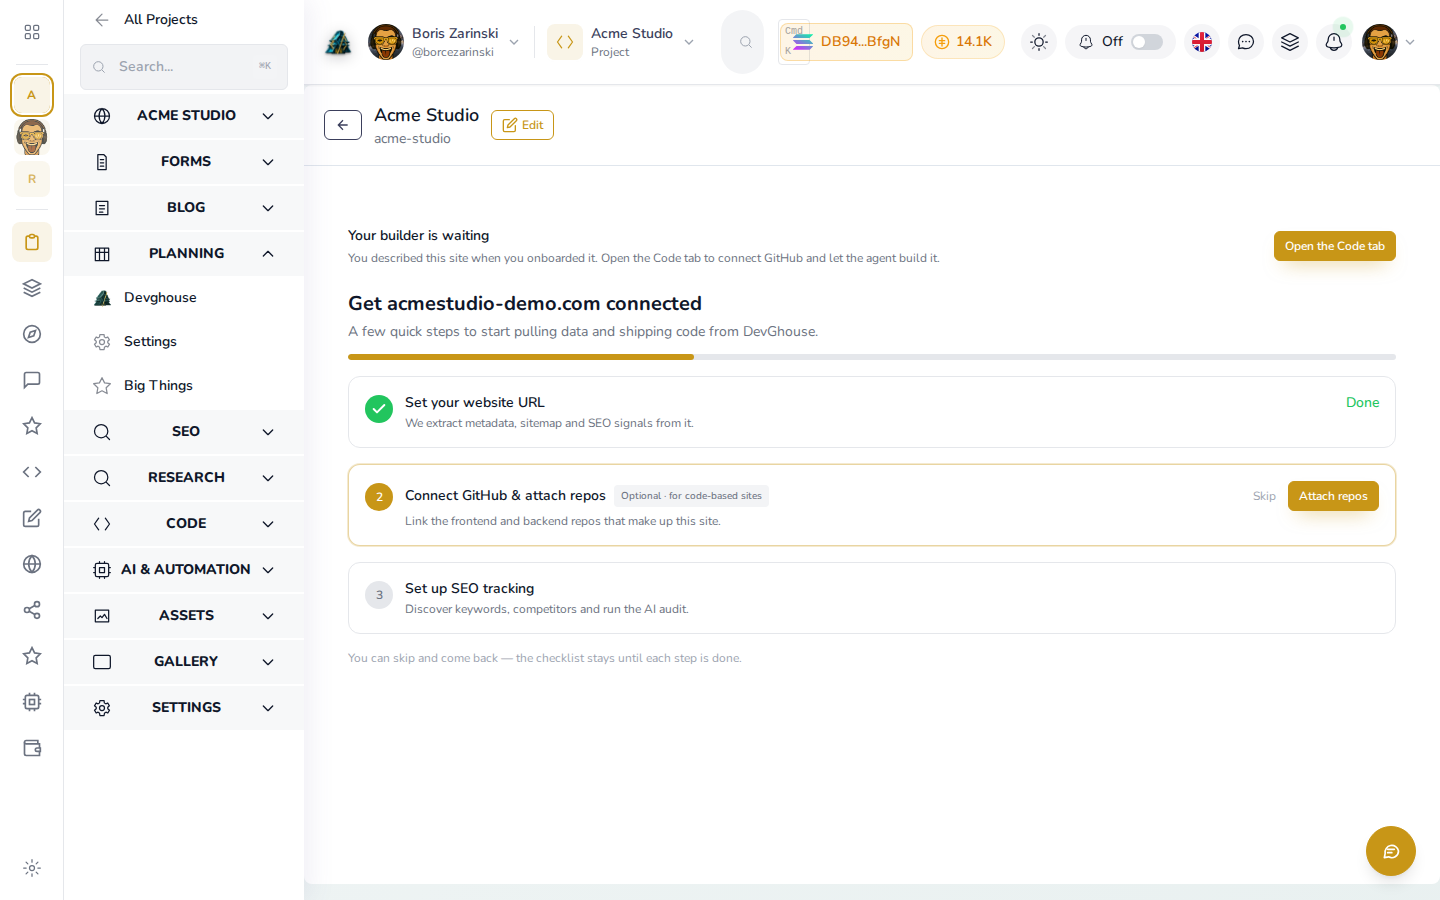Toggle the Off notification switch

point(1147,42)
